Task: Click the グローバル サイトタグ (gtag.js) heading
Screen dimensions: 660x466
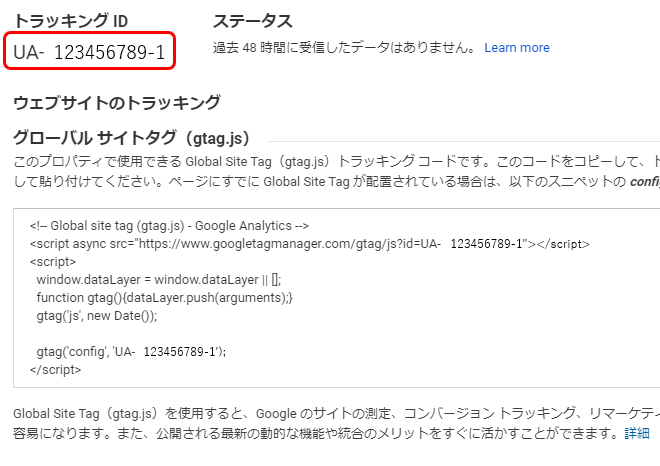Action: click(x=132, y=138)
